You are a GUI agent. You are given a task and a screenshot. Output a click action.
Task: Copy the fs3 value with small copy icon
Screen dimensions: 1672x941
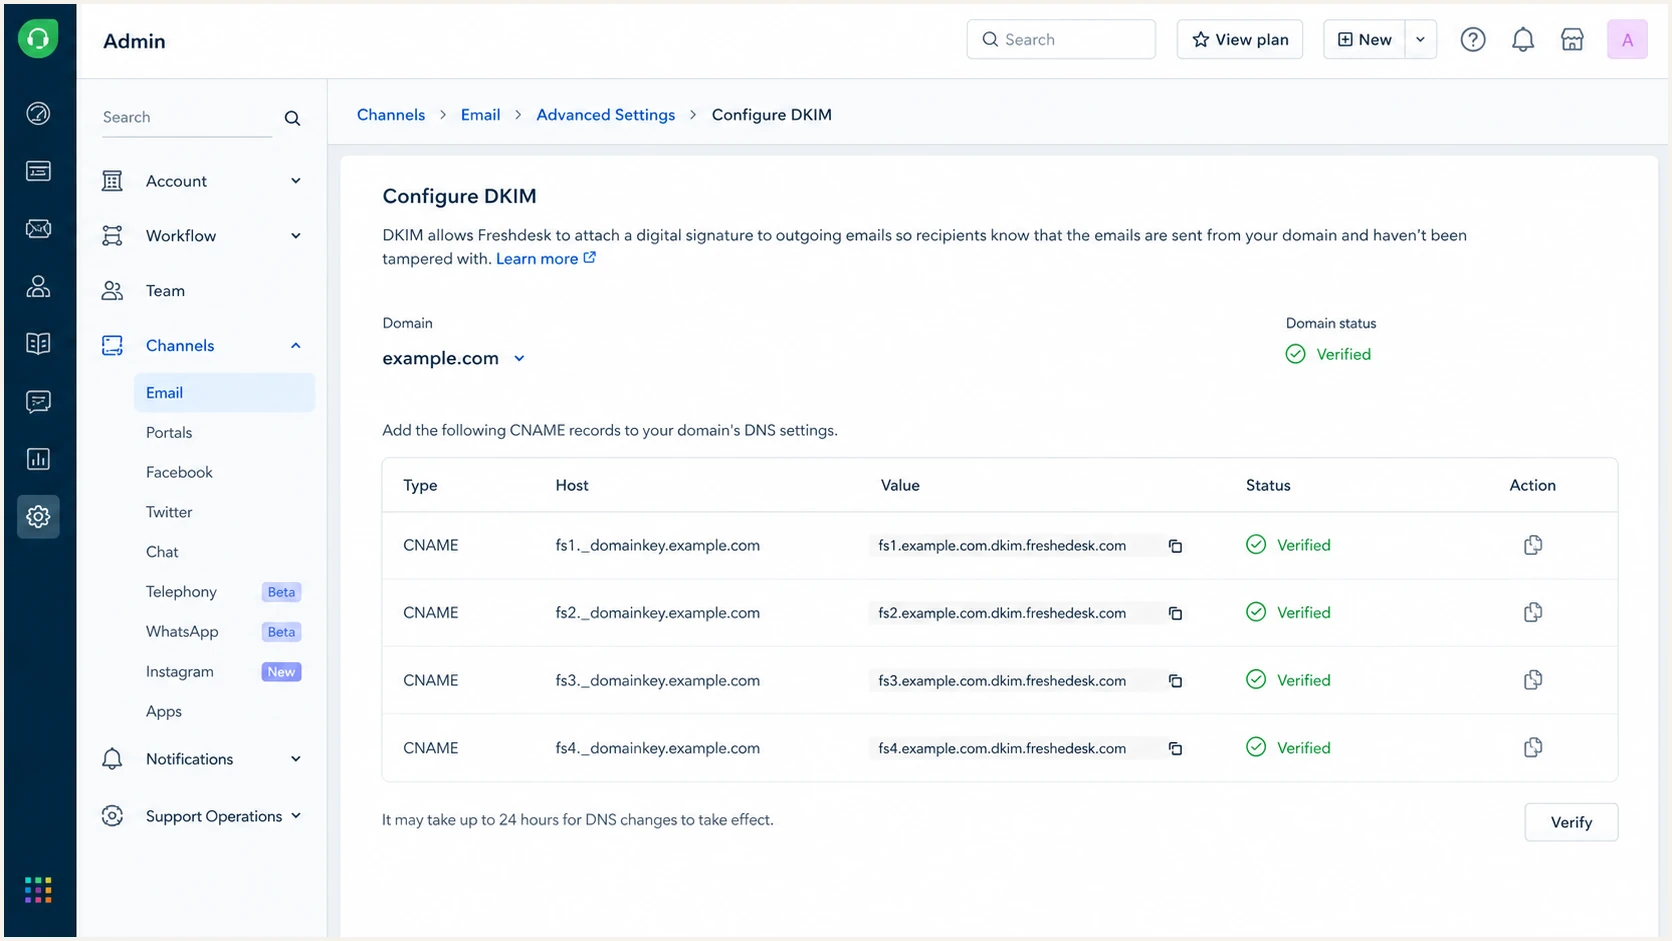point(1176,681)
